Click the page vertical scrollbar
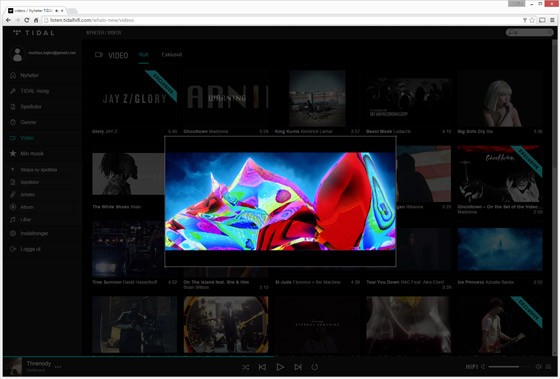This screenshot has width=560, height=379. (555, 107)
